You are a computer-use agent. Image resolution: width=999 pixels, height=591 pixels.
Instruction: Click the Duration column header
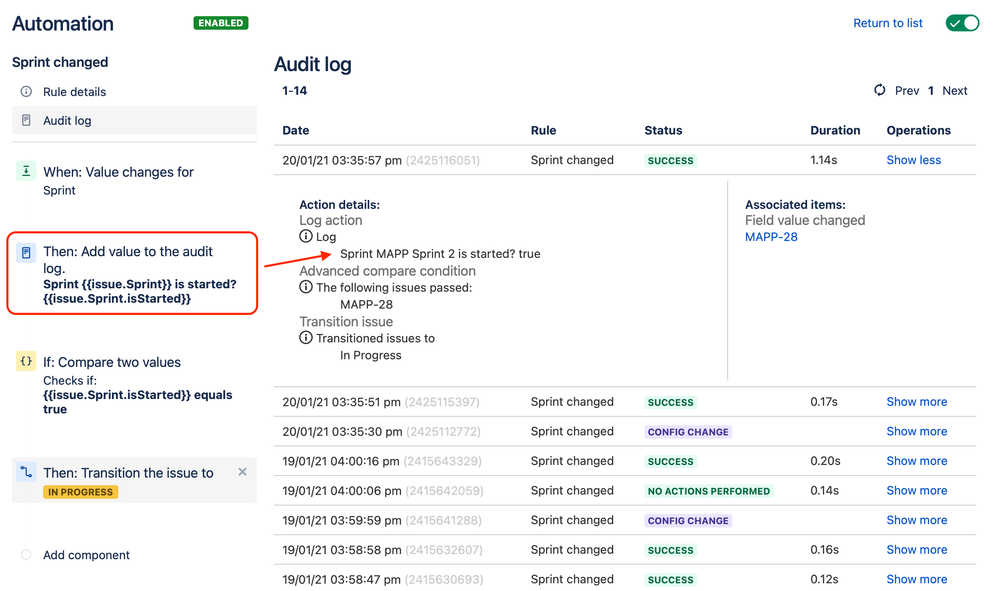click(x=835, y=130)
